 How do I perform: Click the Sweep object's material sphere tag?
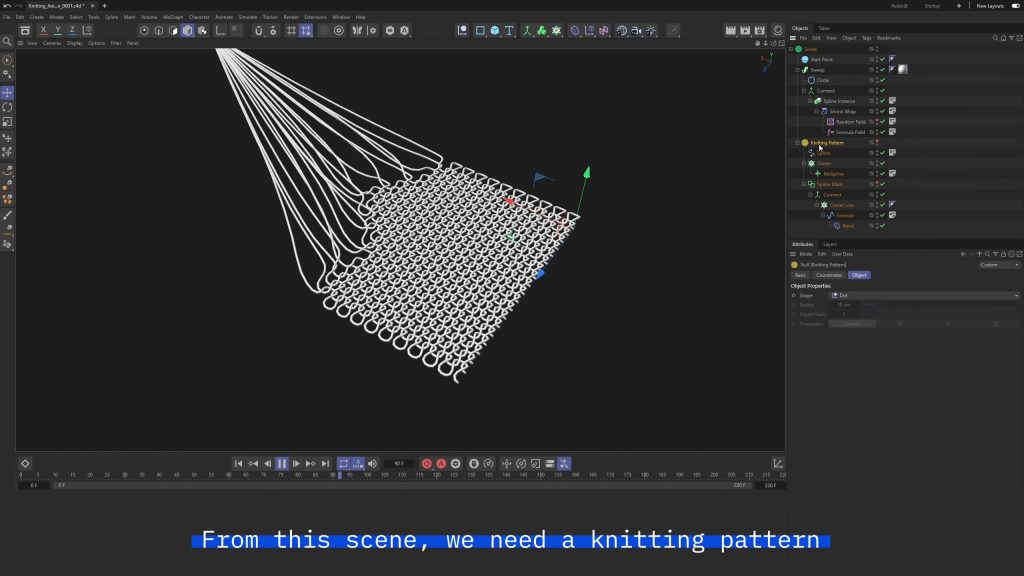[x=903, y=69]
